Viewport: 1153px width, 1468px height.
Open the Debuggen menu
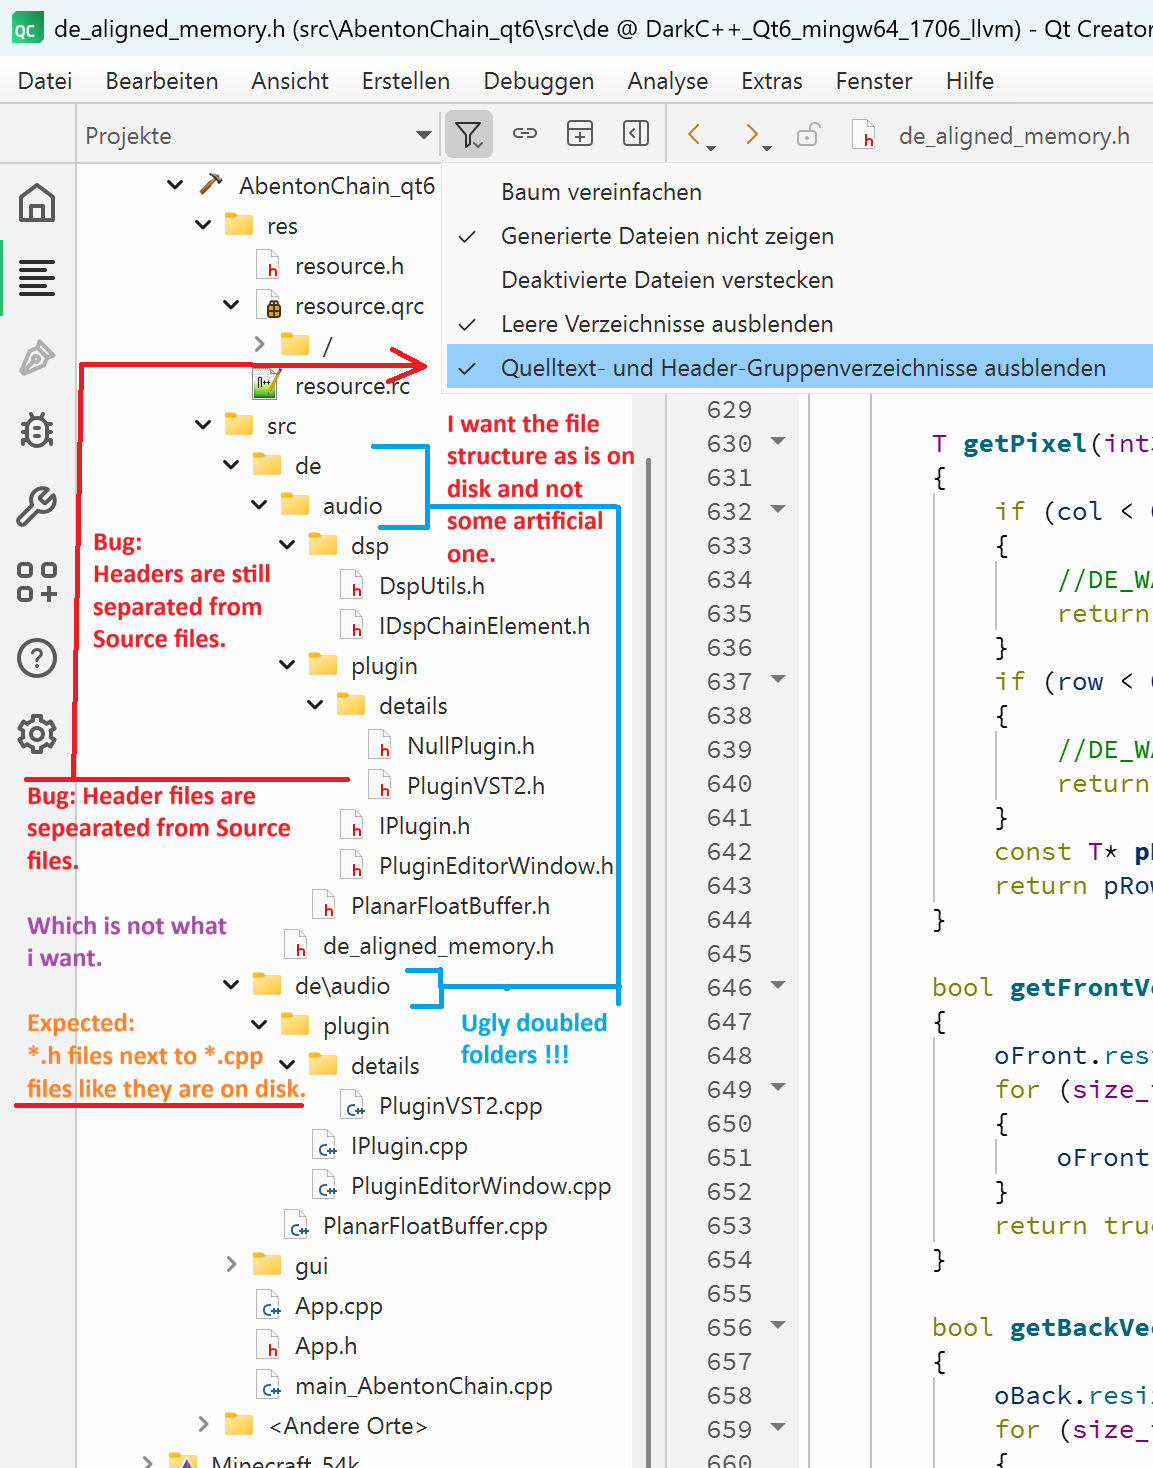pos(538,81)
